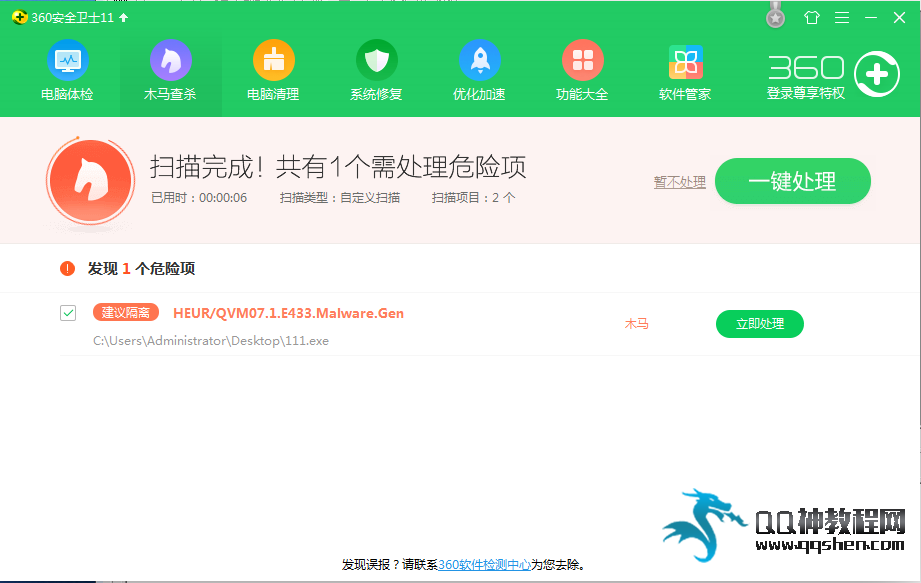The height and width of the screenshot is (583, 921).
Task: Select the 木马查杀 trojan scan icon
Action: 170,60
